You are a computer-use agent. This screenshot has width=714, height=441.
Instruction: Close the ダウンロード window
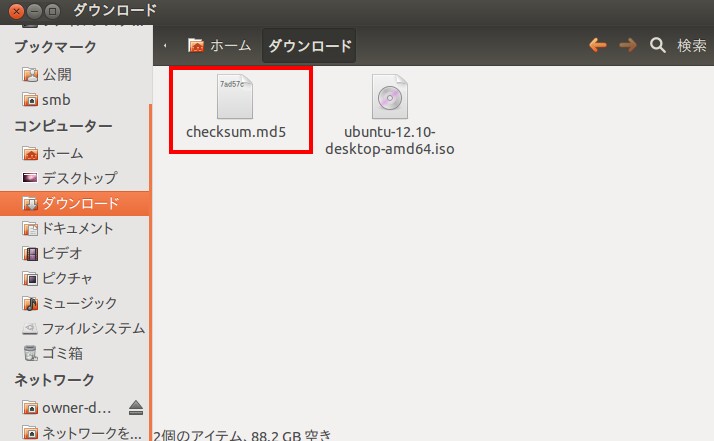coord(16,10)
